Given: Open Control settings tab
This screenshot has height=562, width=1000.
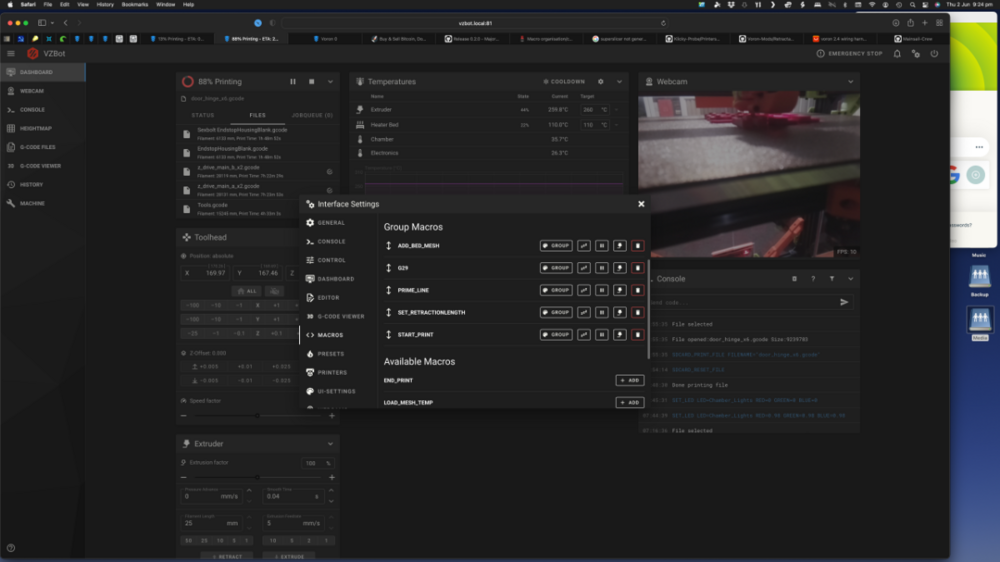Looking at the screenshot, I should (x=337, y=260).
